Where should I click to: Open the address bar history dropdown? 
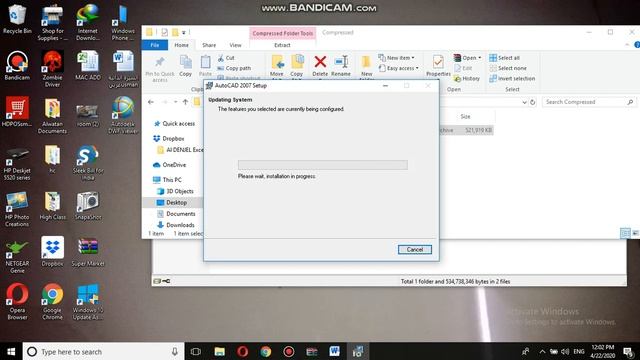(524, 102)
